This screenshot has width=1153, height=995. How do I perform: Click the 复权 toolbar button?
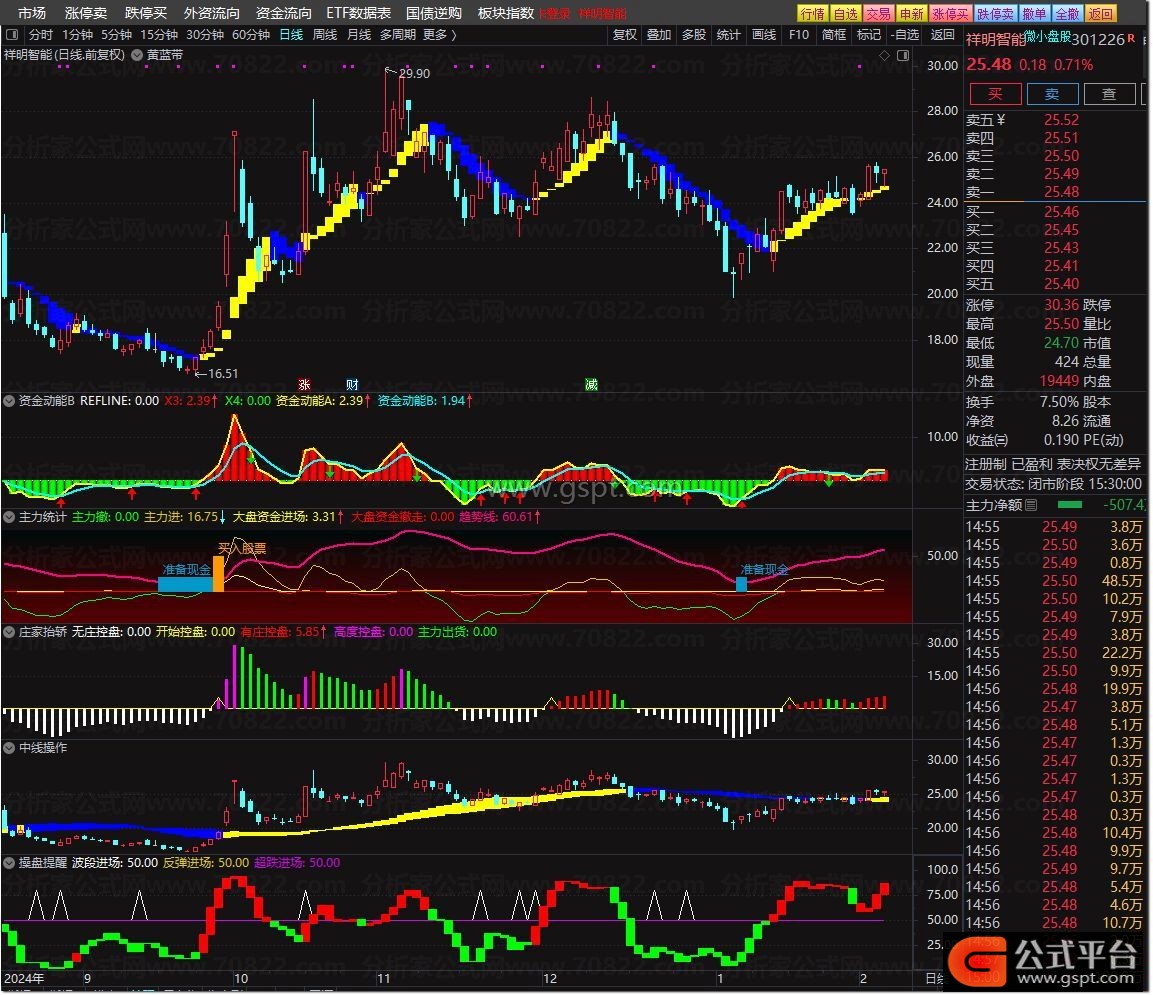coord(625,35)
